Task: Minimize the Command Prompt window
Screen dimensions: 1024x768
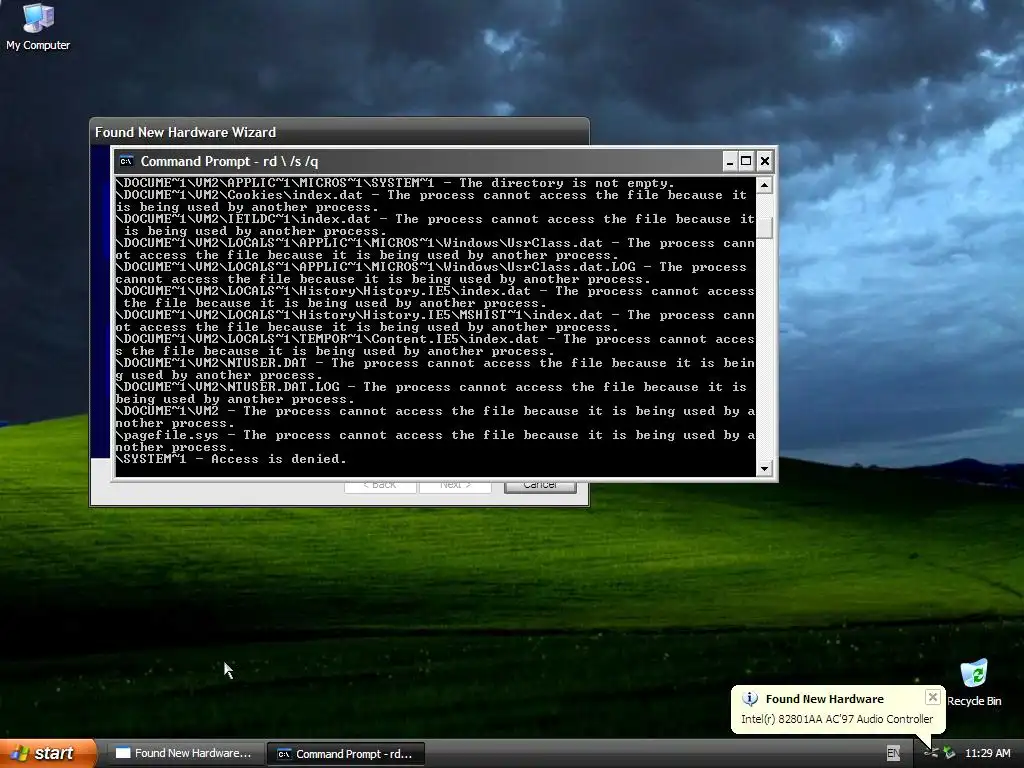Action: [729, 161]
